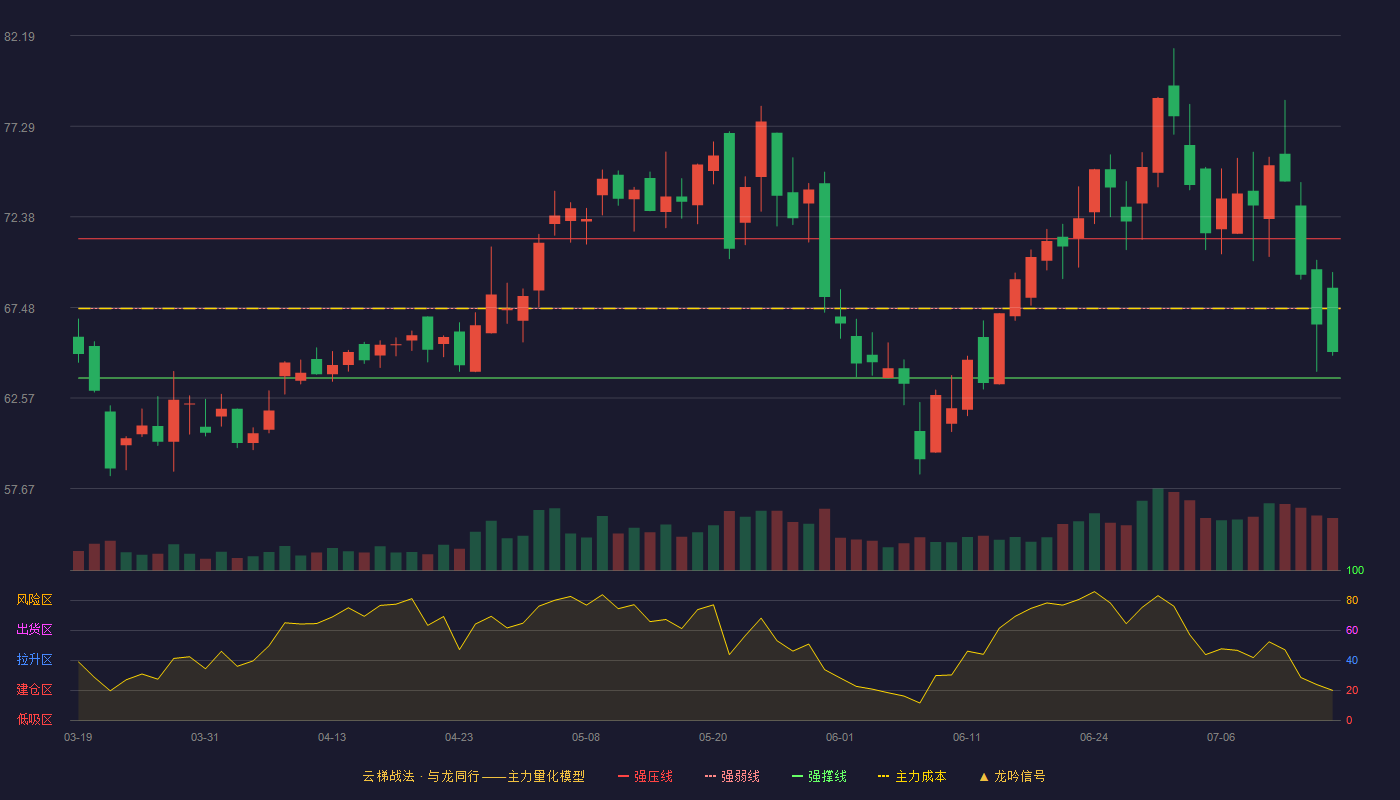This screenshot has width=1400, height=800.
Task: Click the 07-06 date label
Action: [1221, 737]
